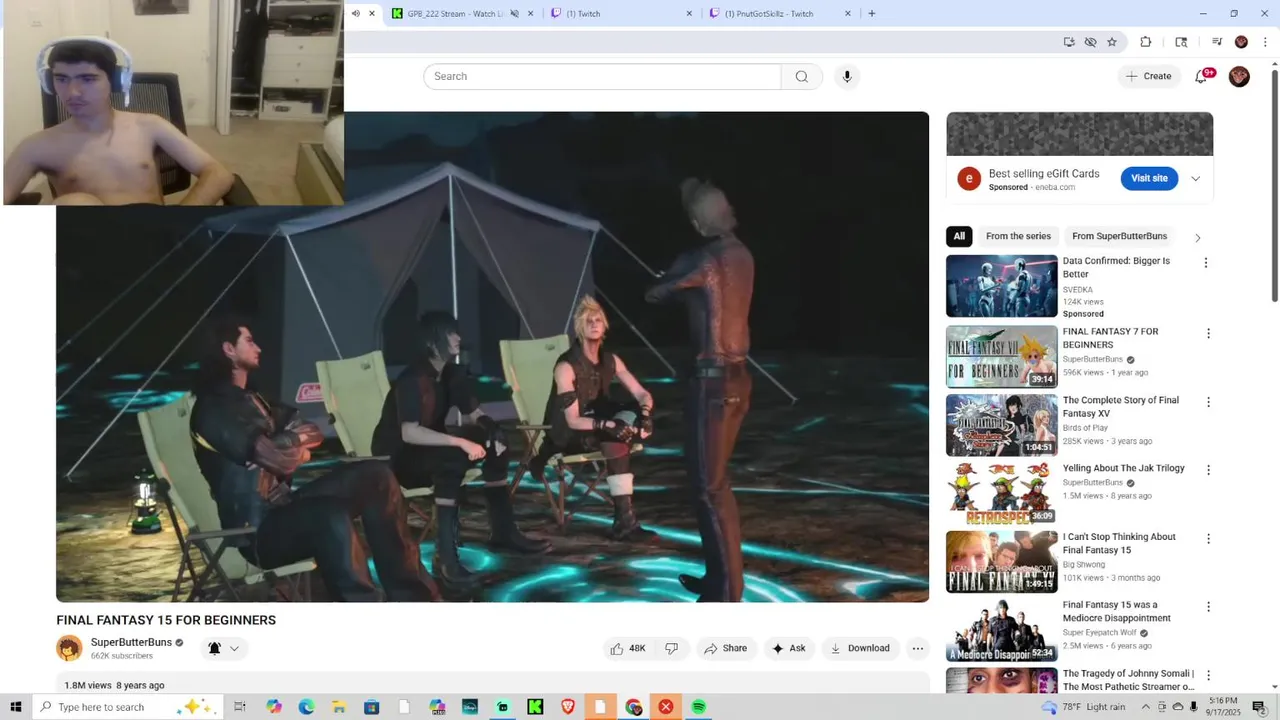The width and height of the screenshot is (1280, 720).
Task: Click the YouTube search magnifier button
Action: [x=801, y=76]
